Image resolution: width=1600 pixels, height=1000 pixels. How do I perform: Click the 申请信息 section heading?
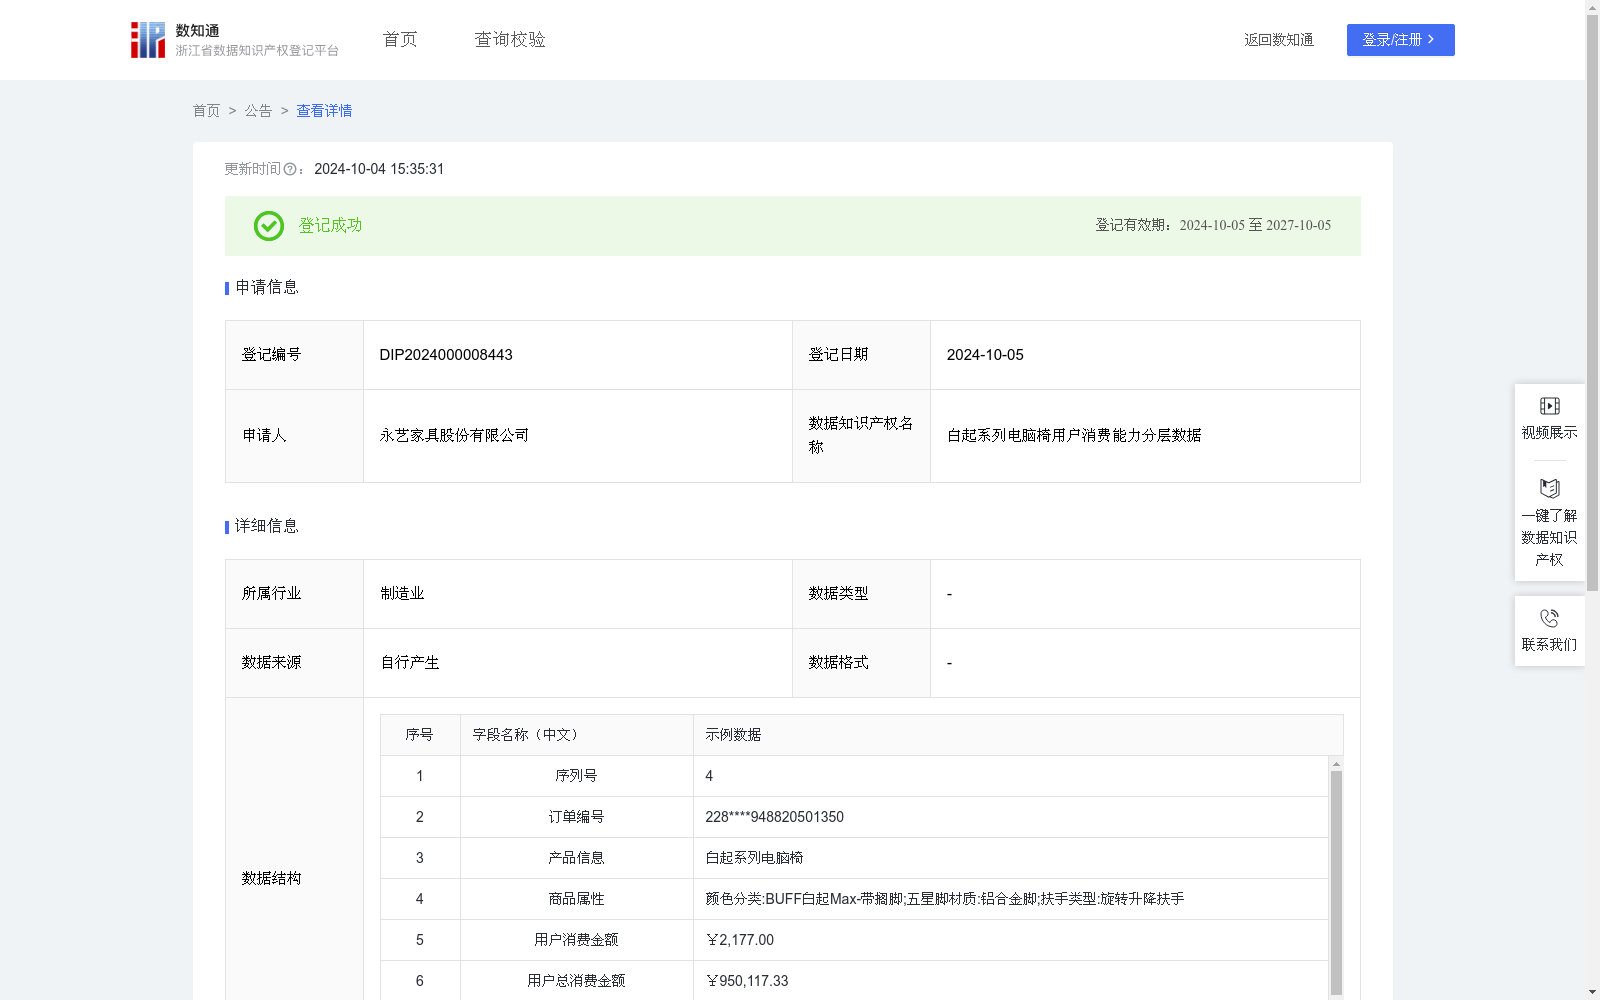[x=267, y=288]
